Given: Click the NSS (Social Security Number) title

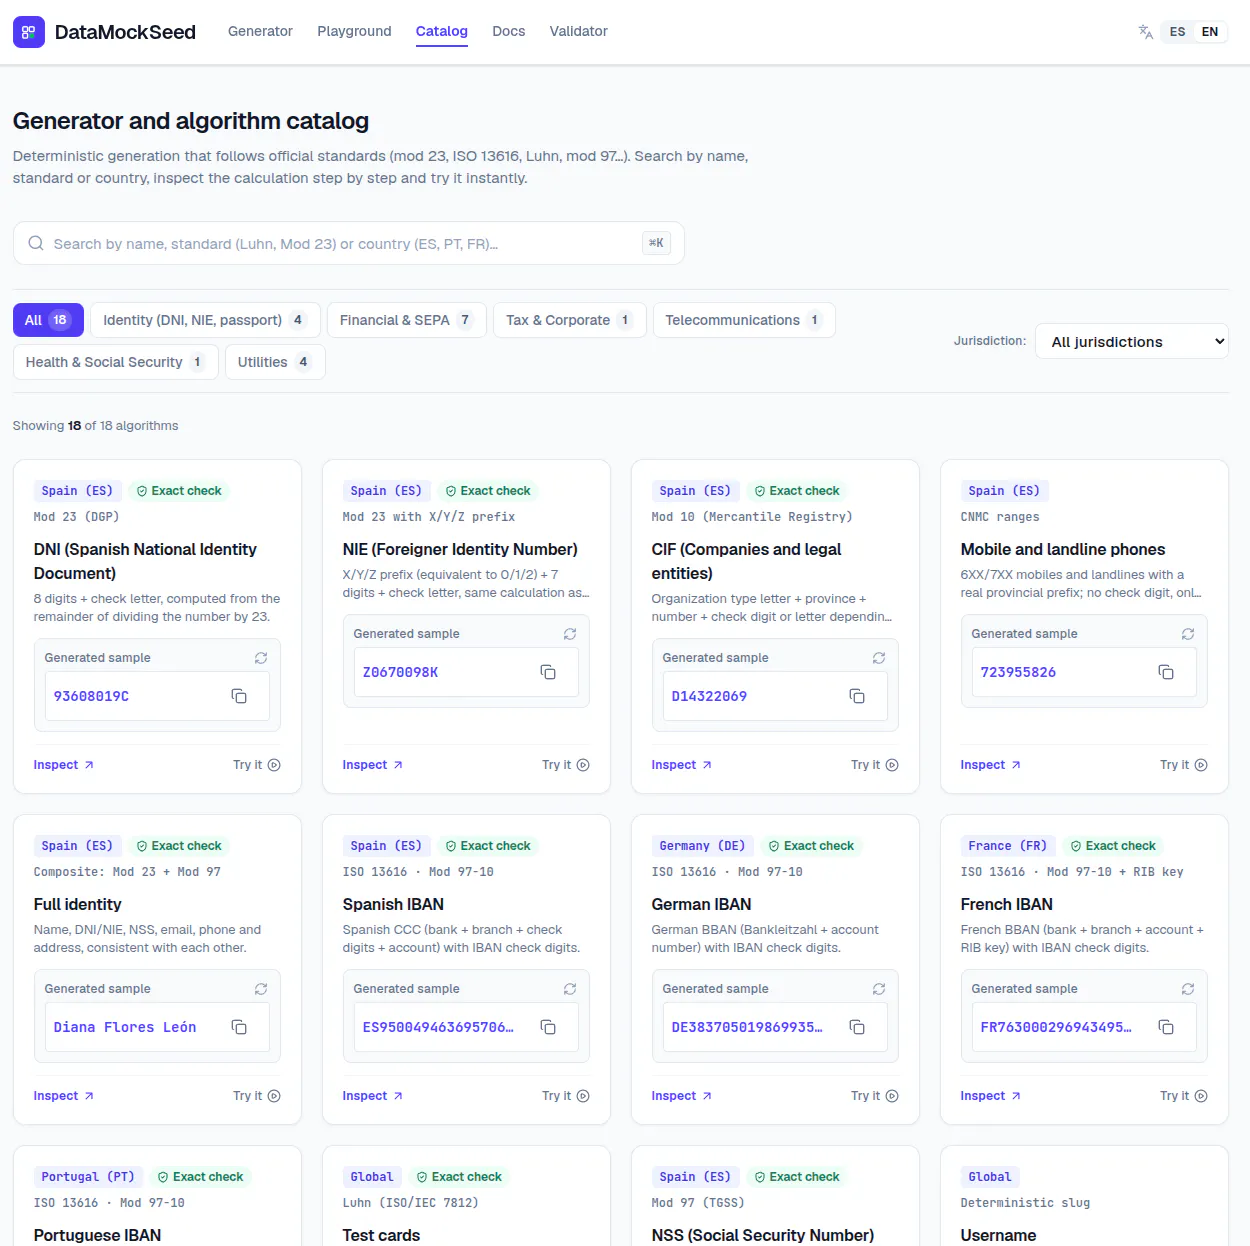Looking at the screenshot, I should [x=763, y=1235].
